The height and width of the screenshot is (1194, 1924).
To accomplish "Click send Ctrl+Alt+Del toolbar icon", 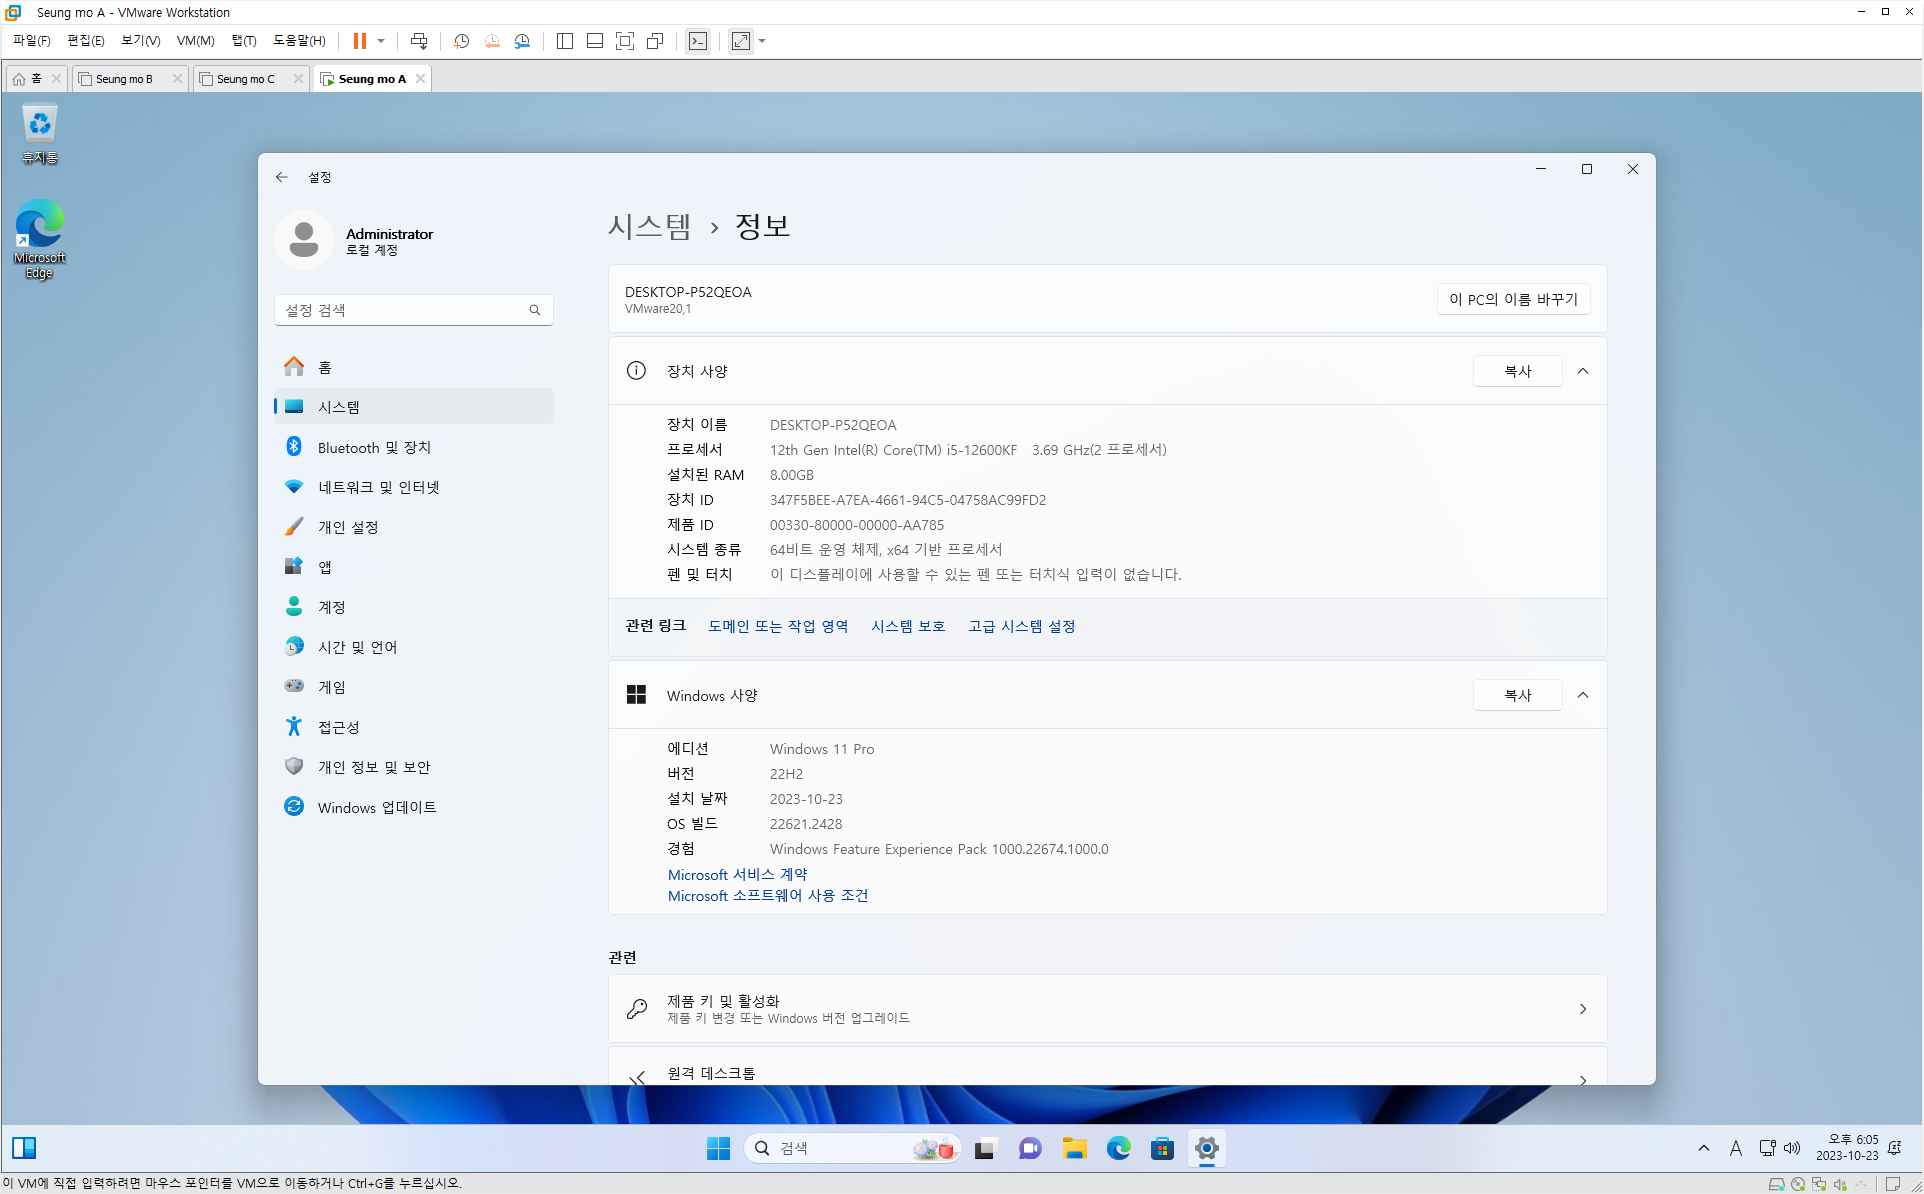I will coord(419,41).
